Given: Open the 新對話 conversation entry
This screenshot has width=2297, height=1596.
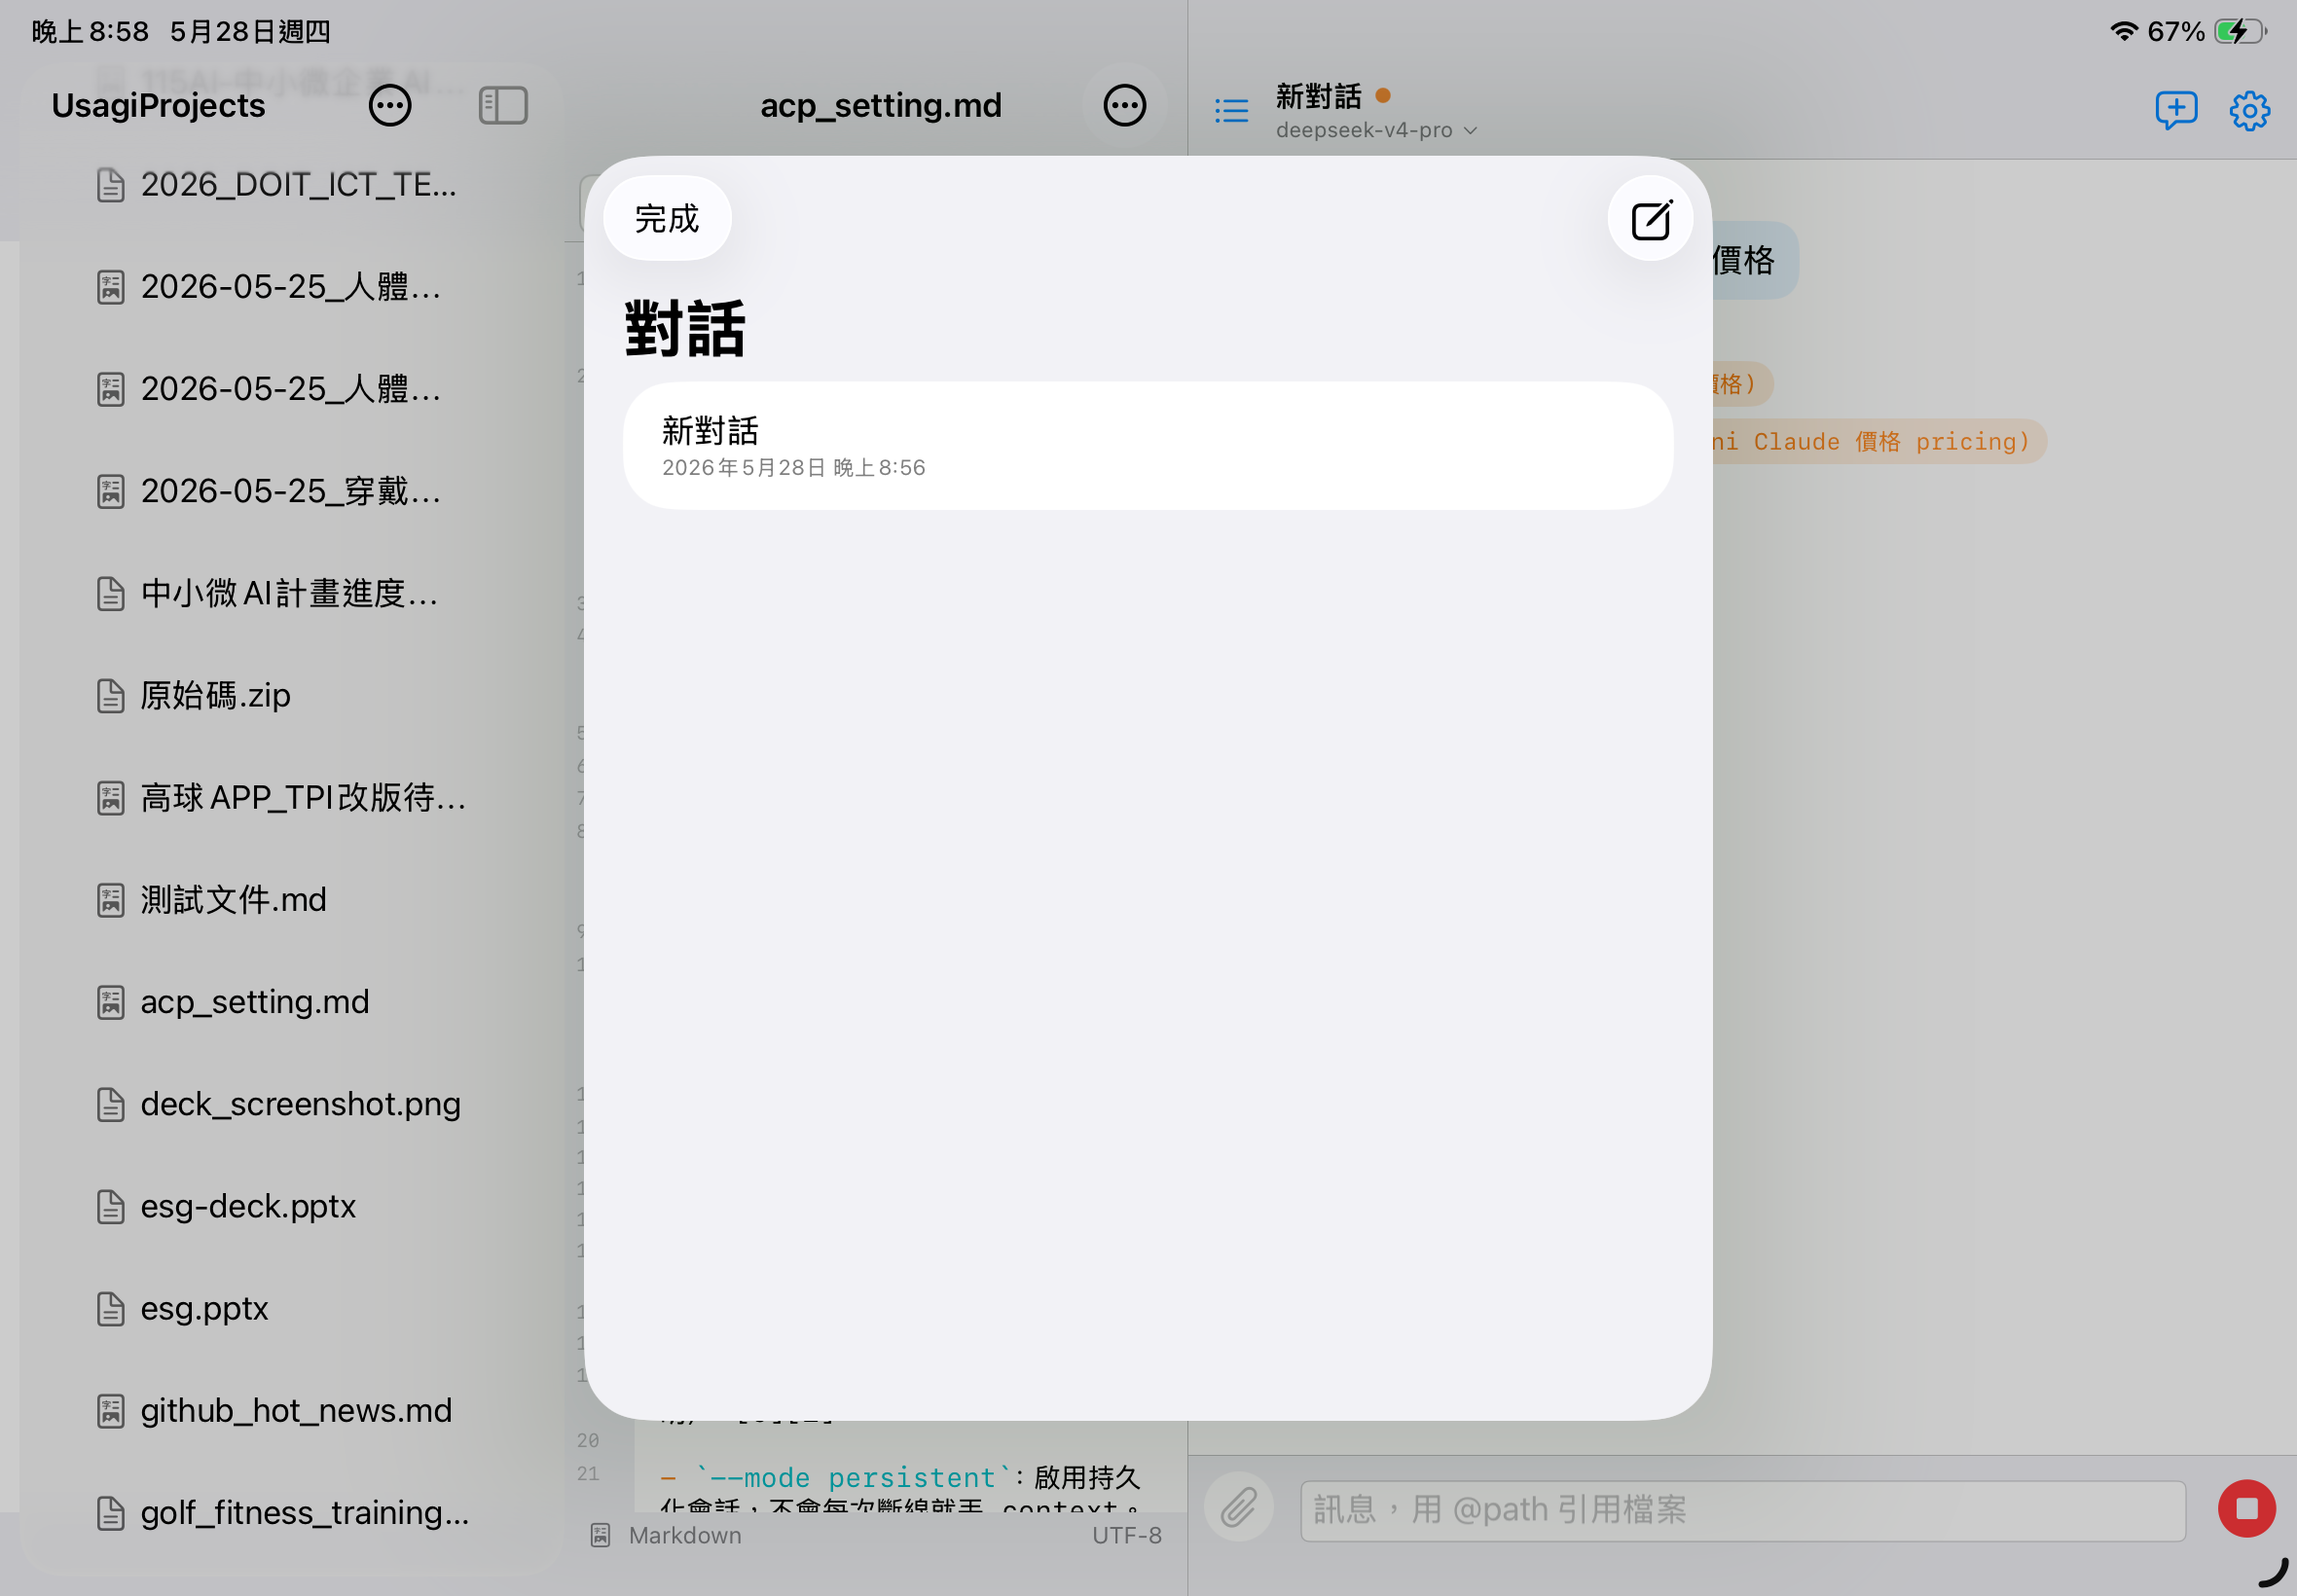Looking at the screenshot, I should click(1147, 446).
